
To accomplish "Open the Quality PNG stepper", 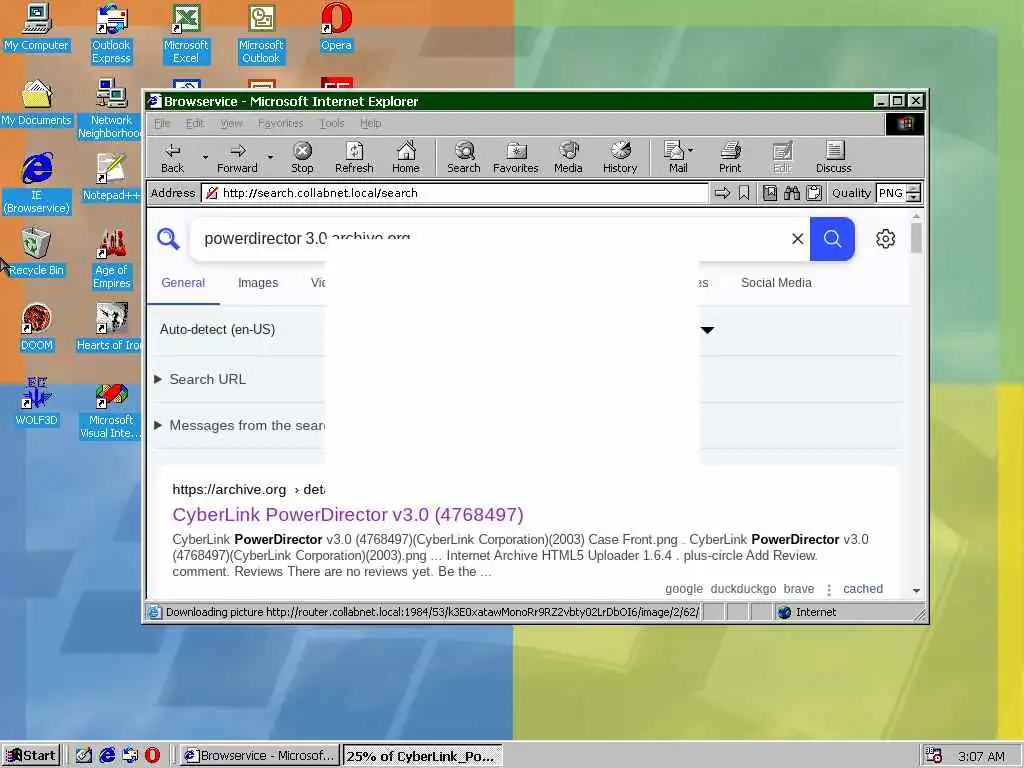I will pos(914,193).
